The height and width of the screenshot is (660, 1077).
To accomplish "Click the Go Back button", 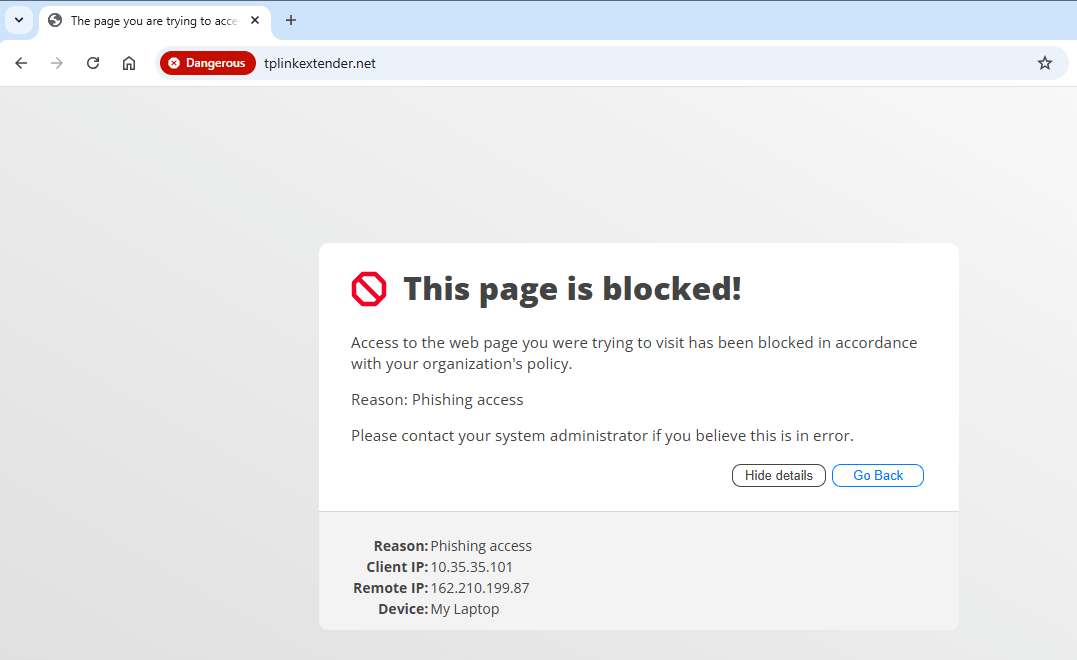I will [x=877, y=475].
